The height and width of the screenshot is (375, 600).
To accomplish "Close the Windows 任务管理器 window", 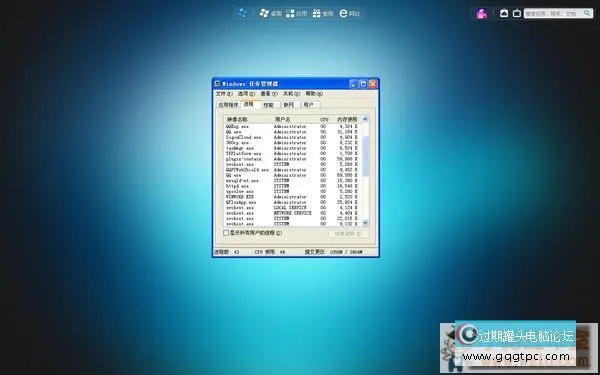I will click(373, 84).
